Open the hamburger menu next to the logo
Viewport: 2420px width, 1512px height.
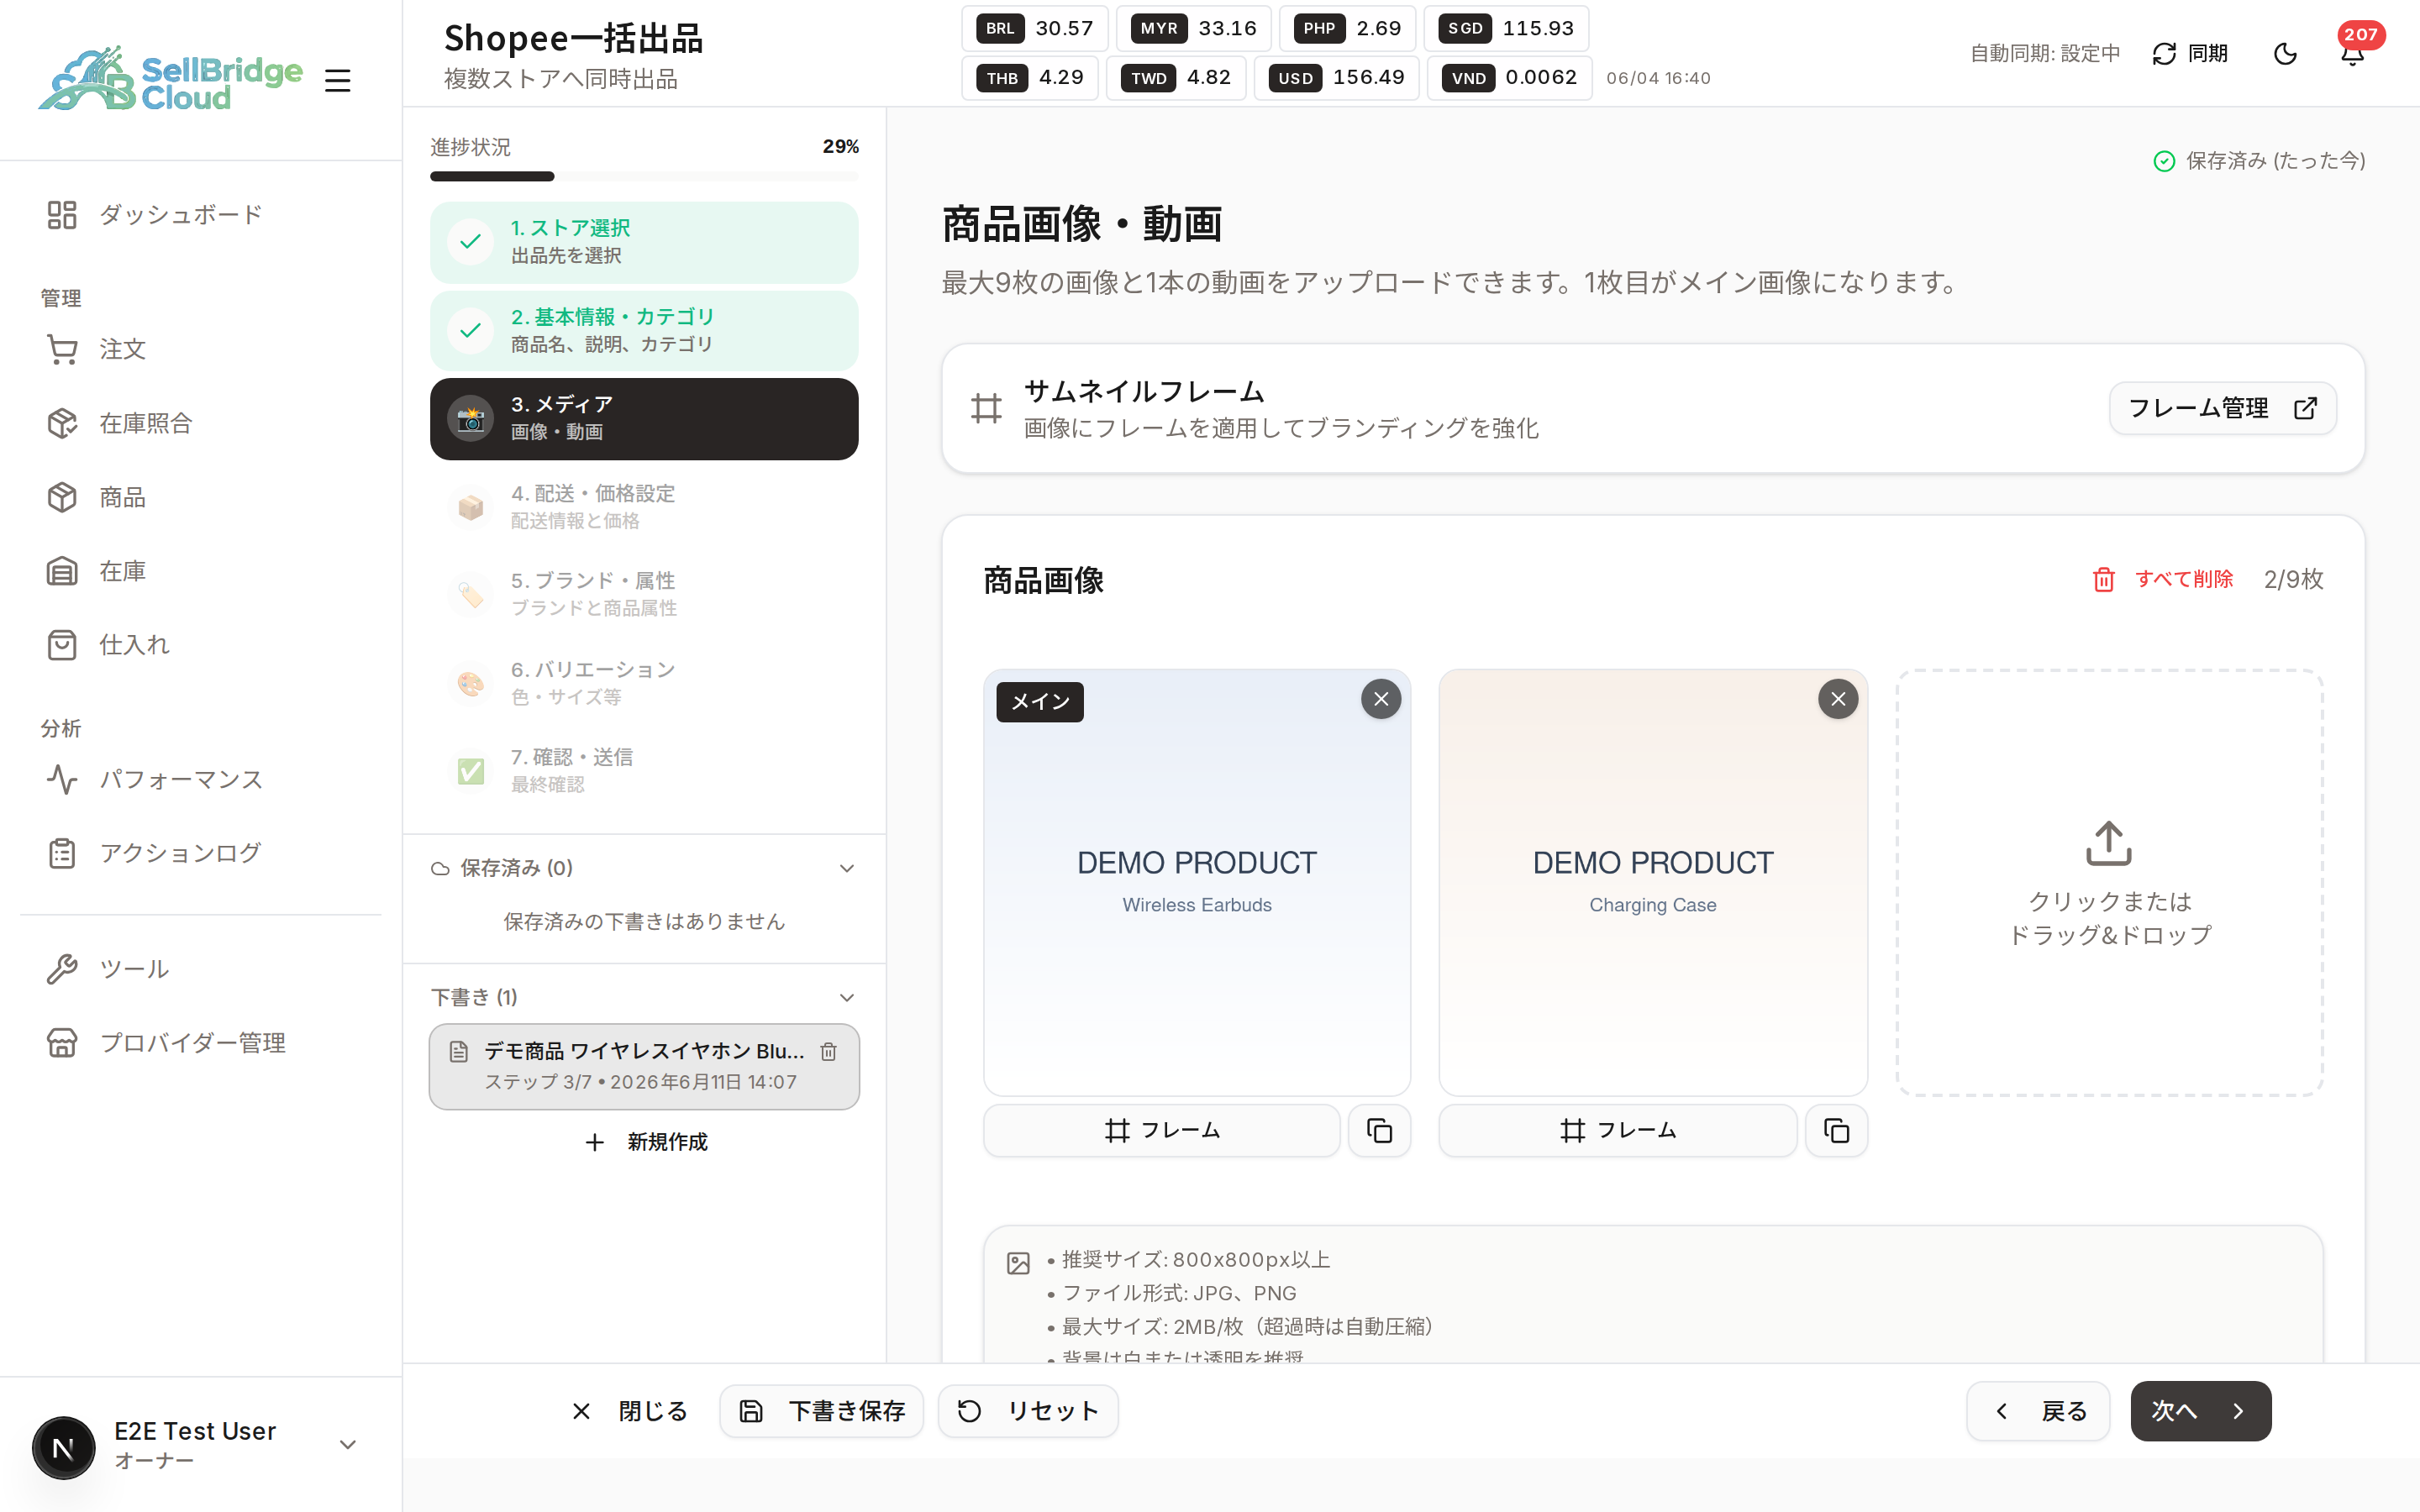click(x=338, y=80)
